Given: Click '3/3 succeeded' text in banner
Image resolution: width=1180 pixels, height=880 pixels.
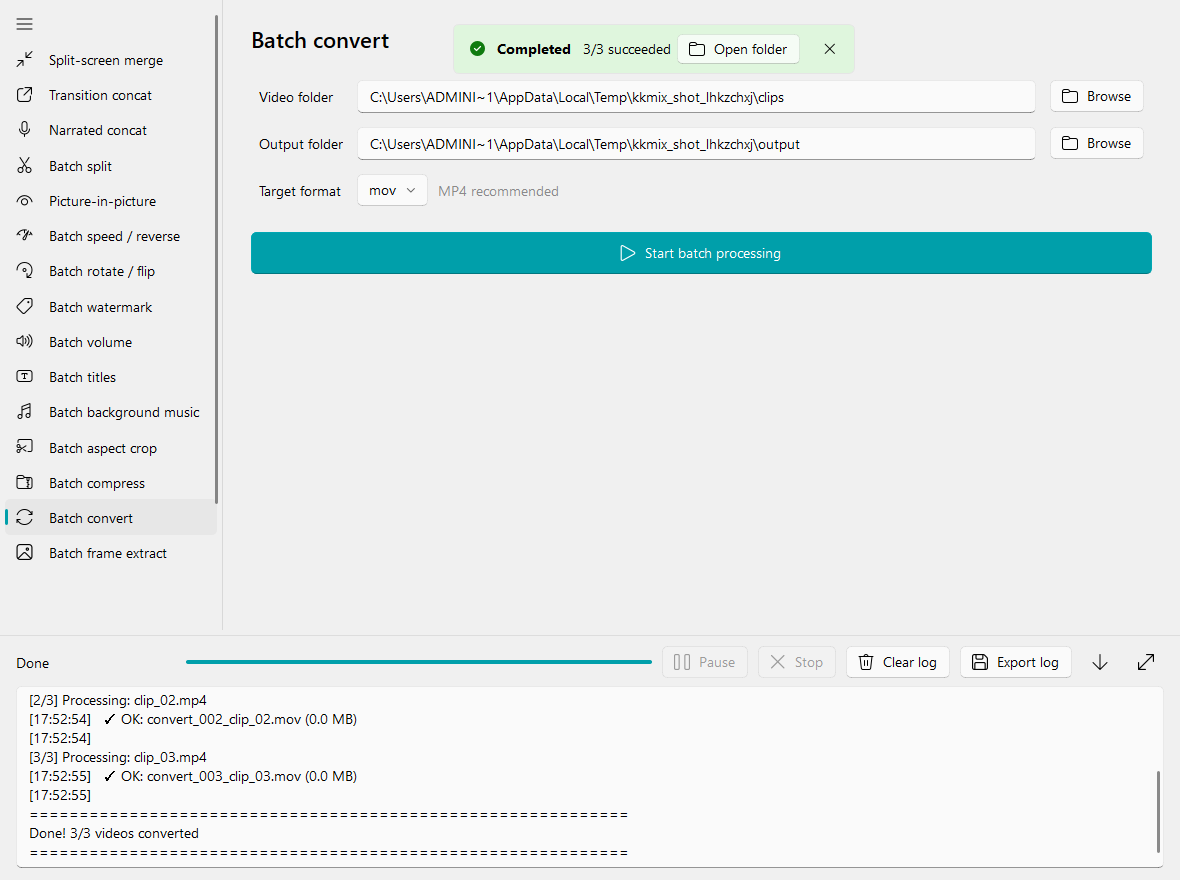Looking at the screenshot, I should (x=626, y=49).
